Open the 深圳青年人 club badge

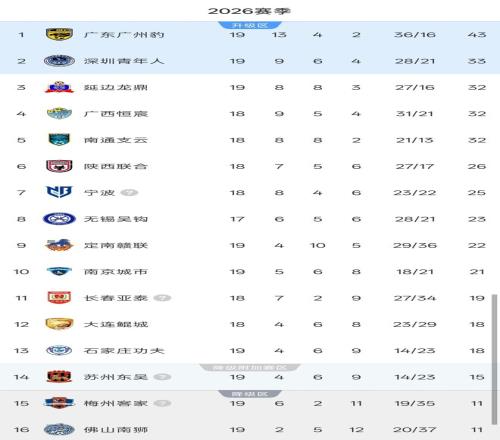[59, 61]
